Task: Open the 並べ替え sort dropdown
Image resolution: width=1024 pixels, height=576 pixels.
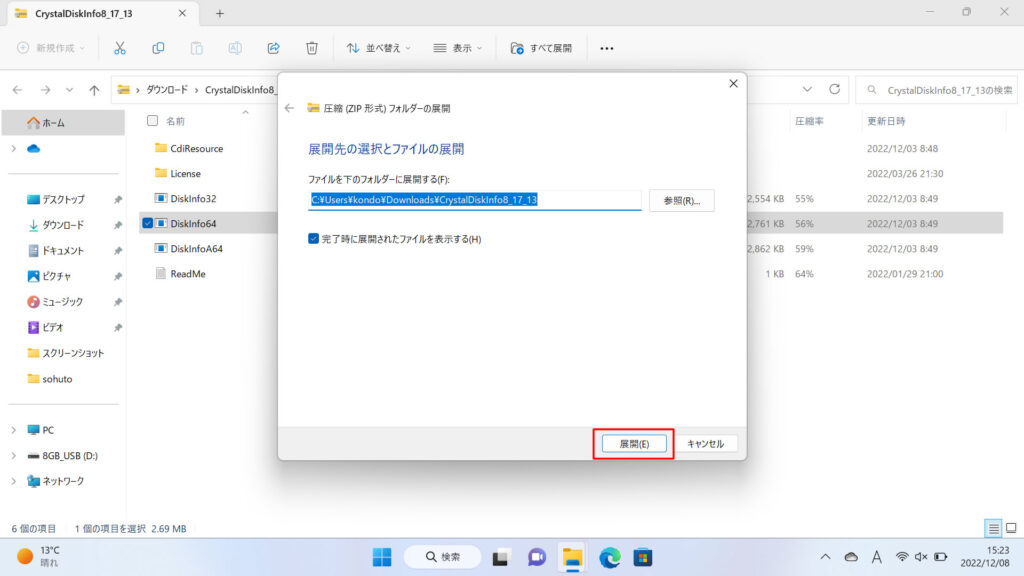Action: pos(379,48)
